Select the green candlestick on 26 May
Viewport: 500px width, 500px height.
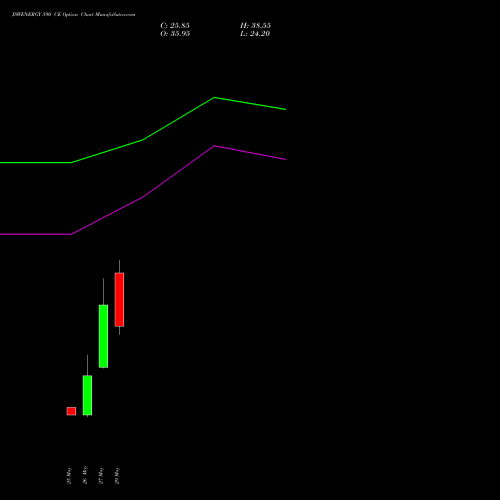tap(87, 395)
